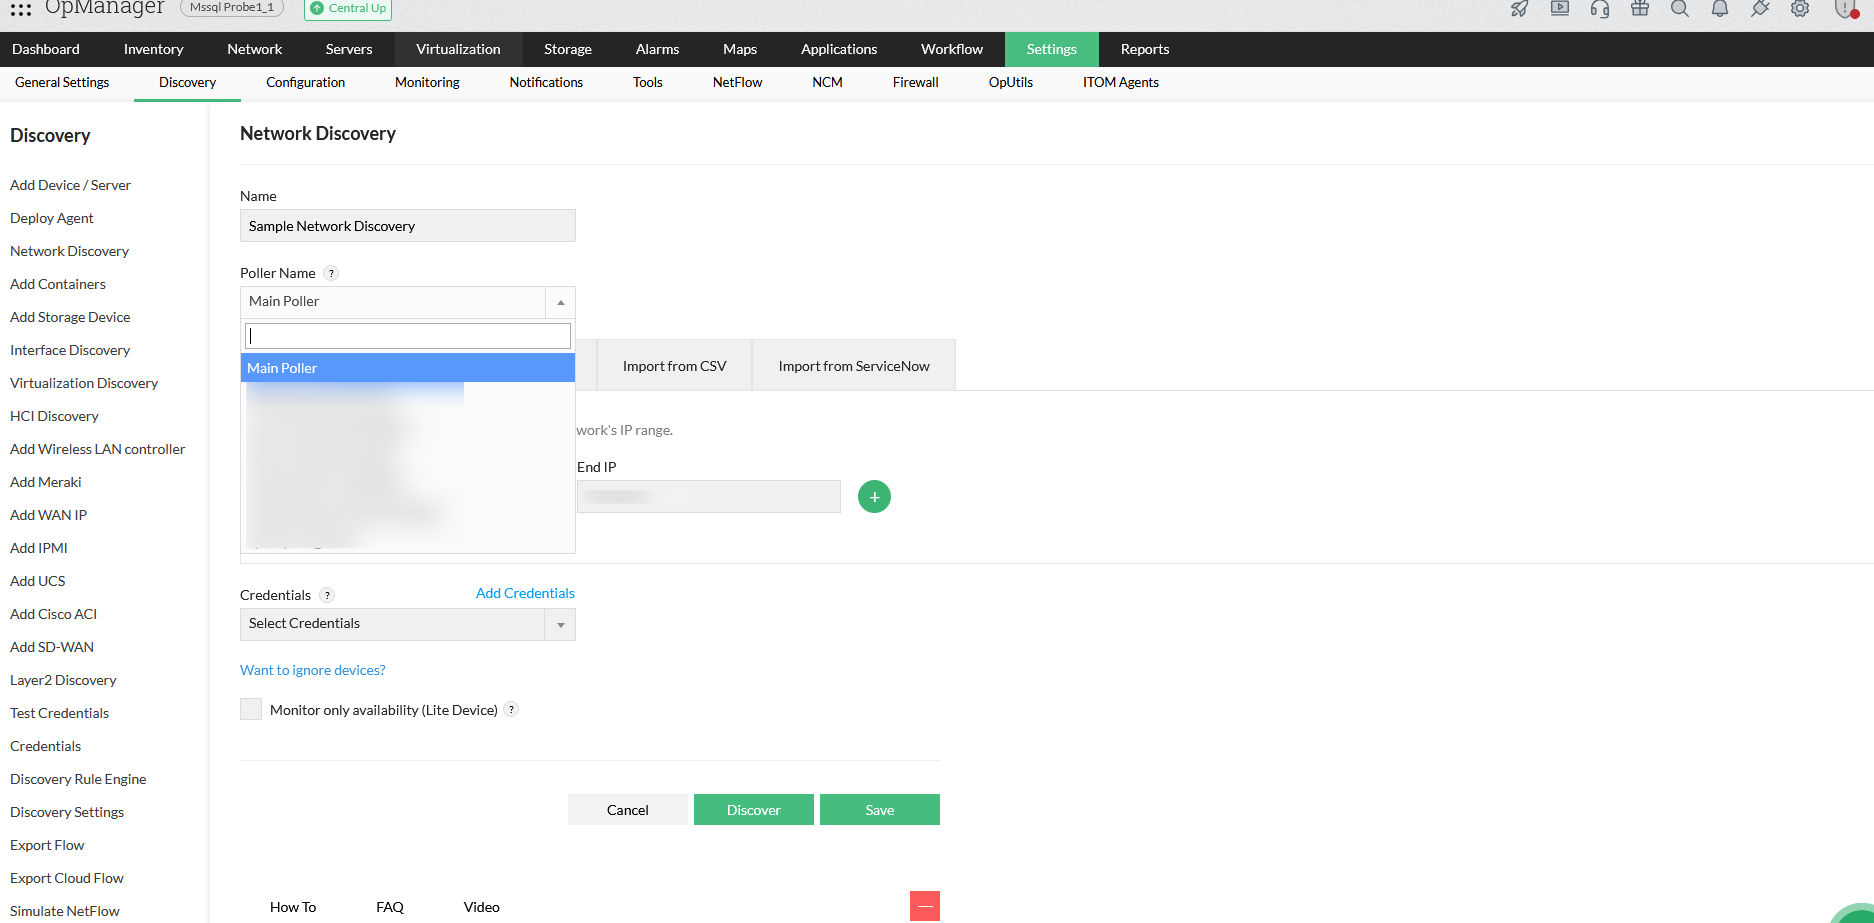Select the Import from CSV tab
The height and width of the screenshot is (923, 1874).
pyautogui.click(x=675, y=366)
